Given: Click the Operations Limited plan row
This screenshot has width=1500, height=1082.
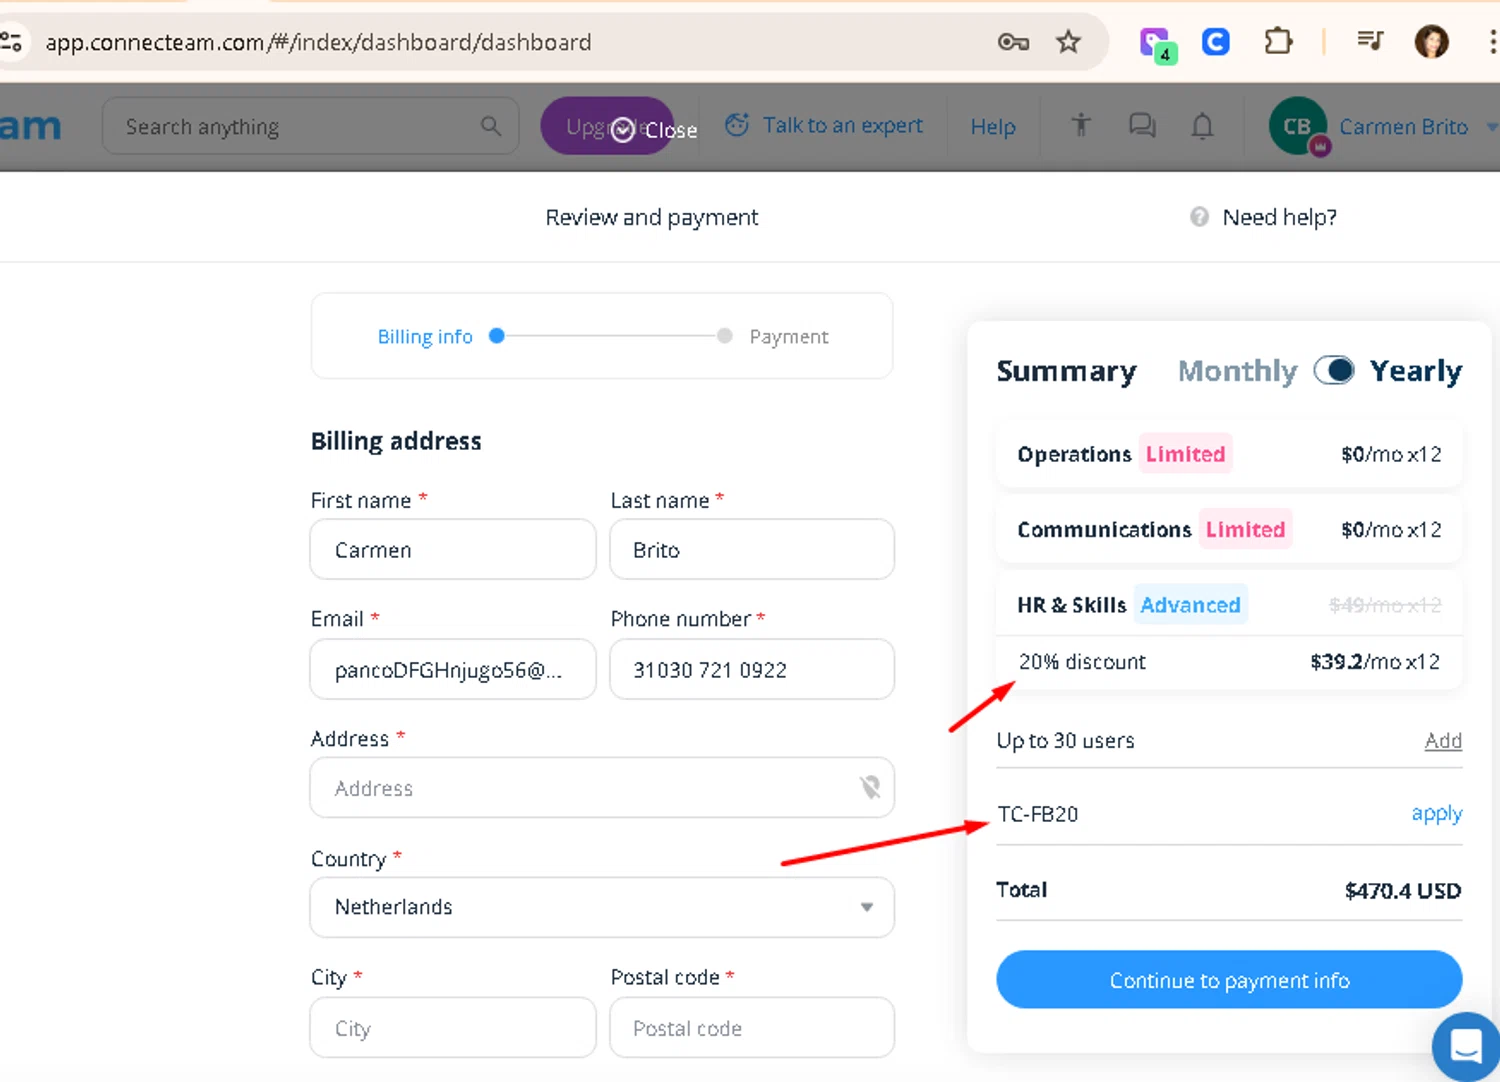Looking at the screenshot, I should pyautogui.click(x=1229, y=454).
